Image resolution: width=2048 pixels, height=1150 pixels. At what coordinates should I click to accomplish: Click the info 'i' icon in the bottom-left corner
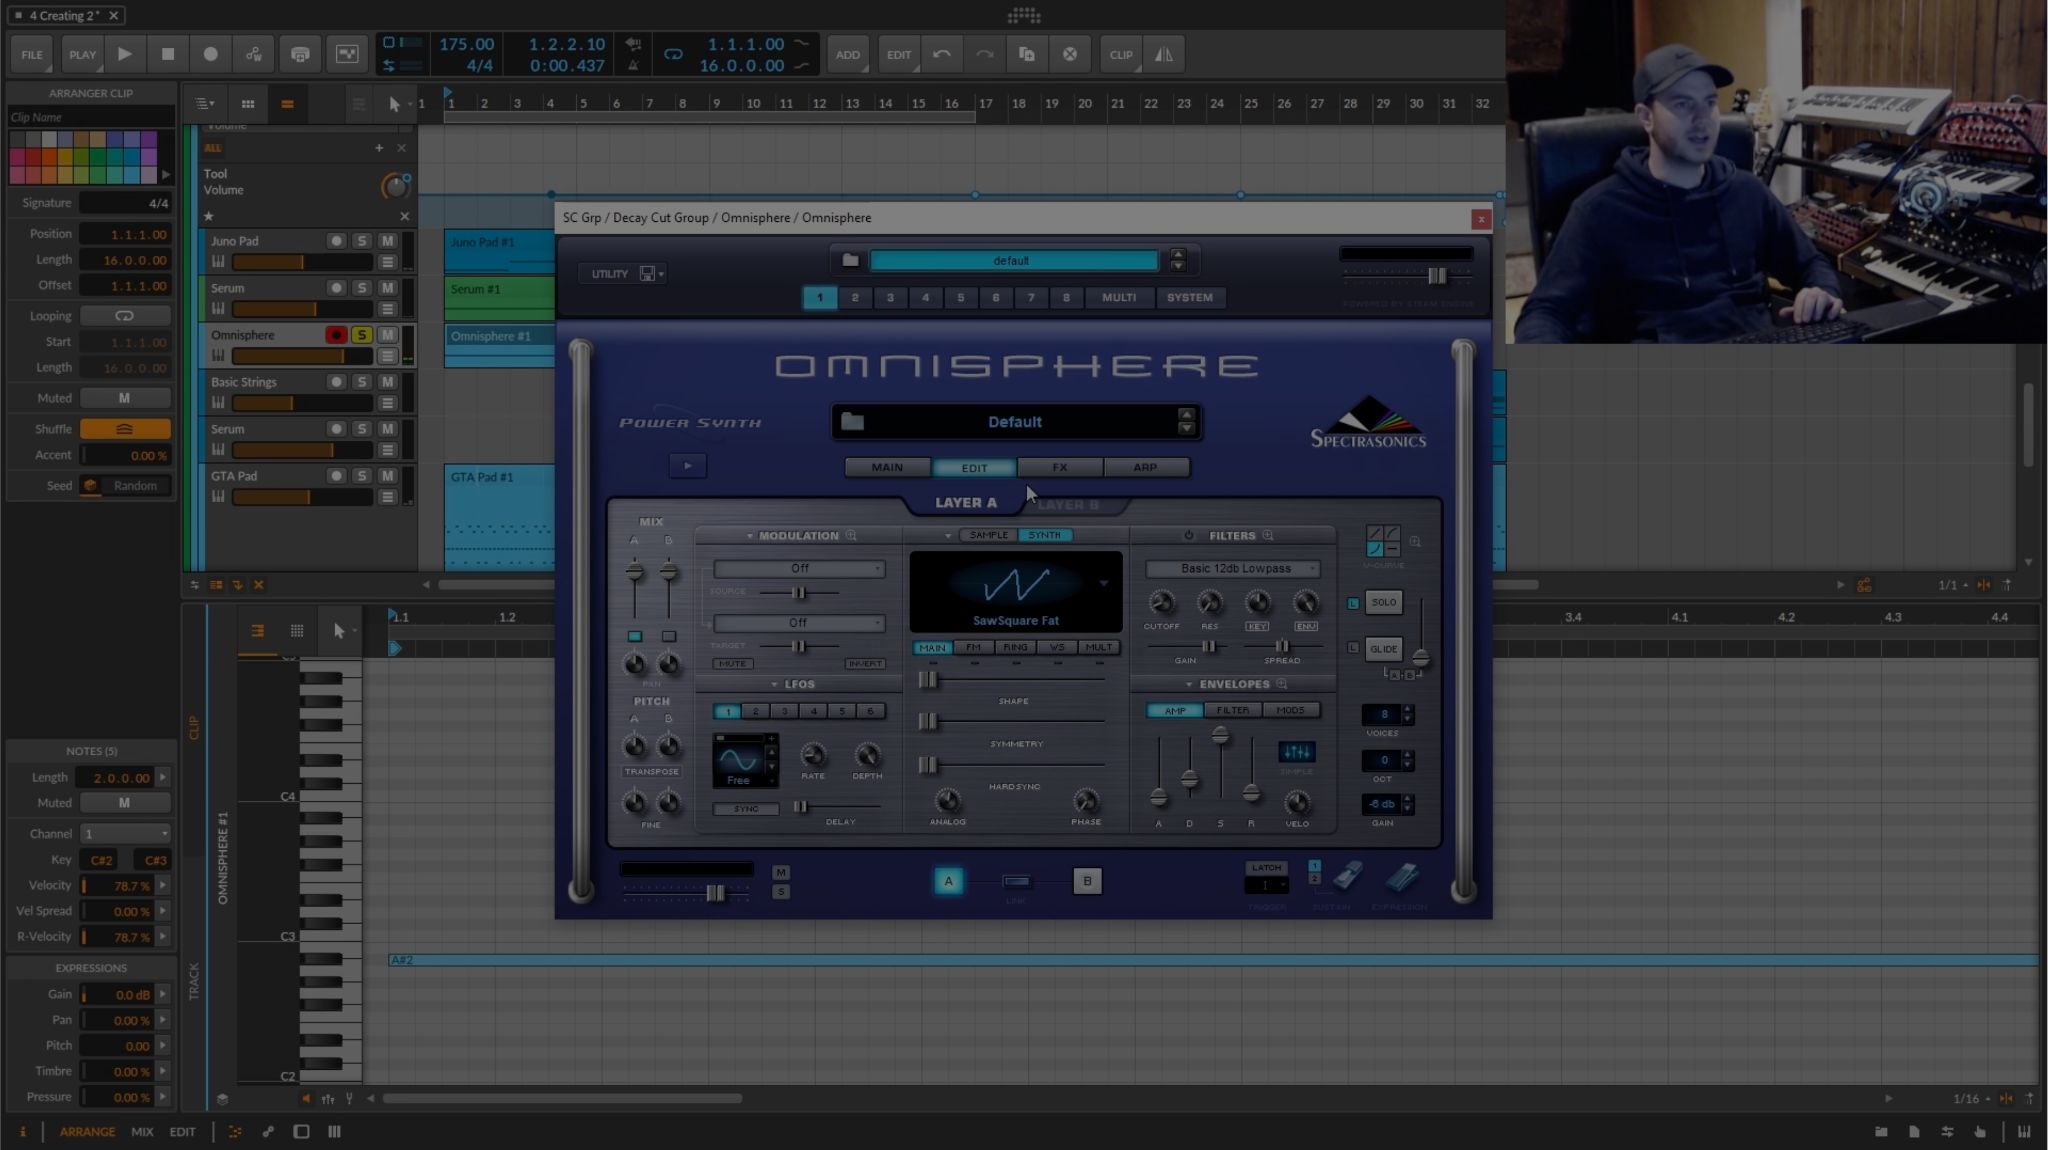pos(22,1132)
